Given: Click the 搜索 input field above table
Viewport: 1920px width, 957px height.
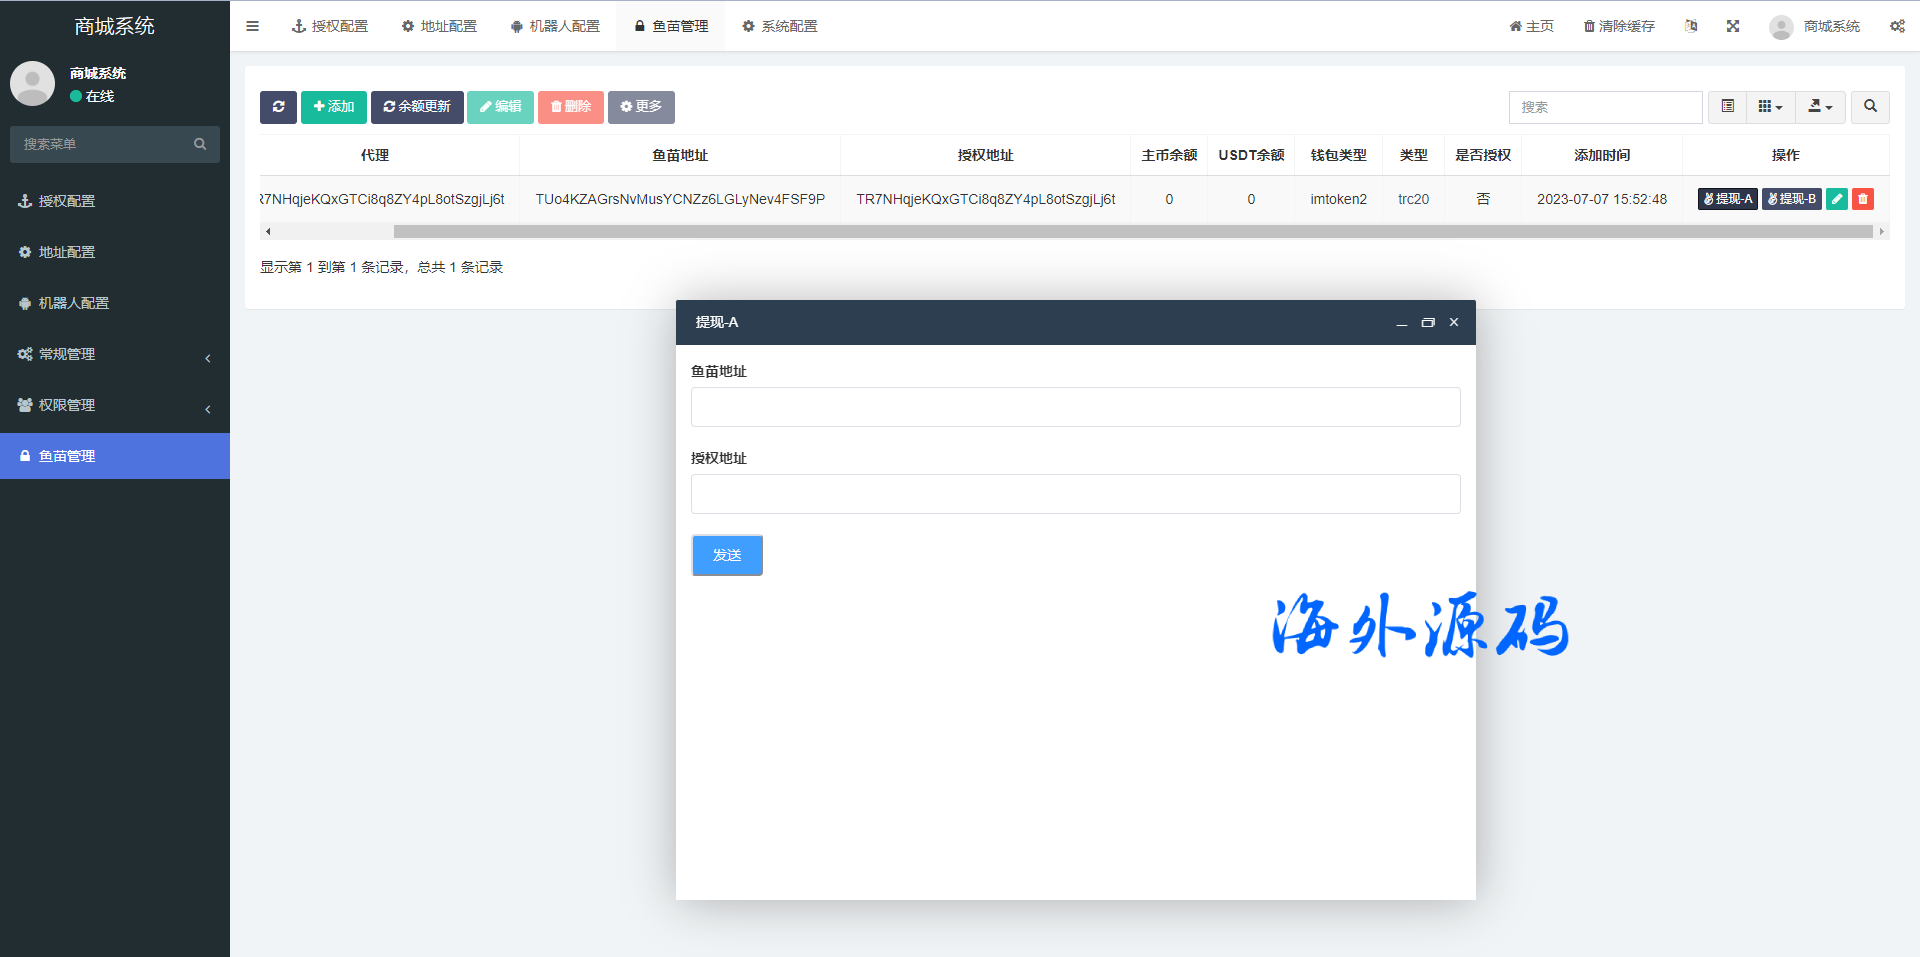Looking at the screenshot, I should [1605, 107].
